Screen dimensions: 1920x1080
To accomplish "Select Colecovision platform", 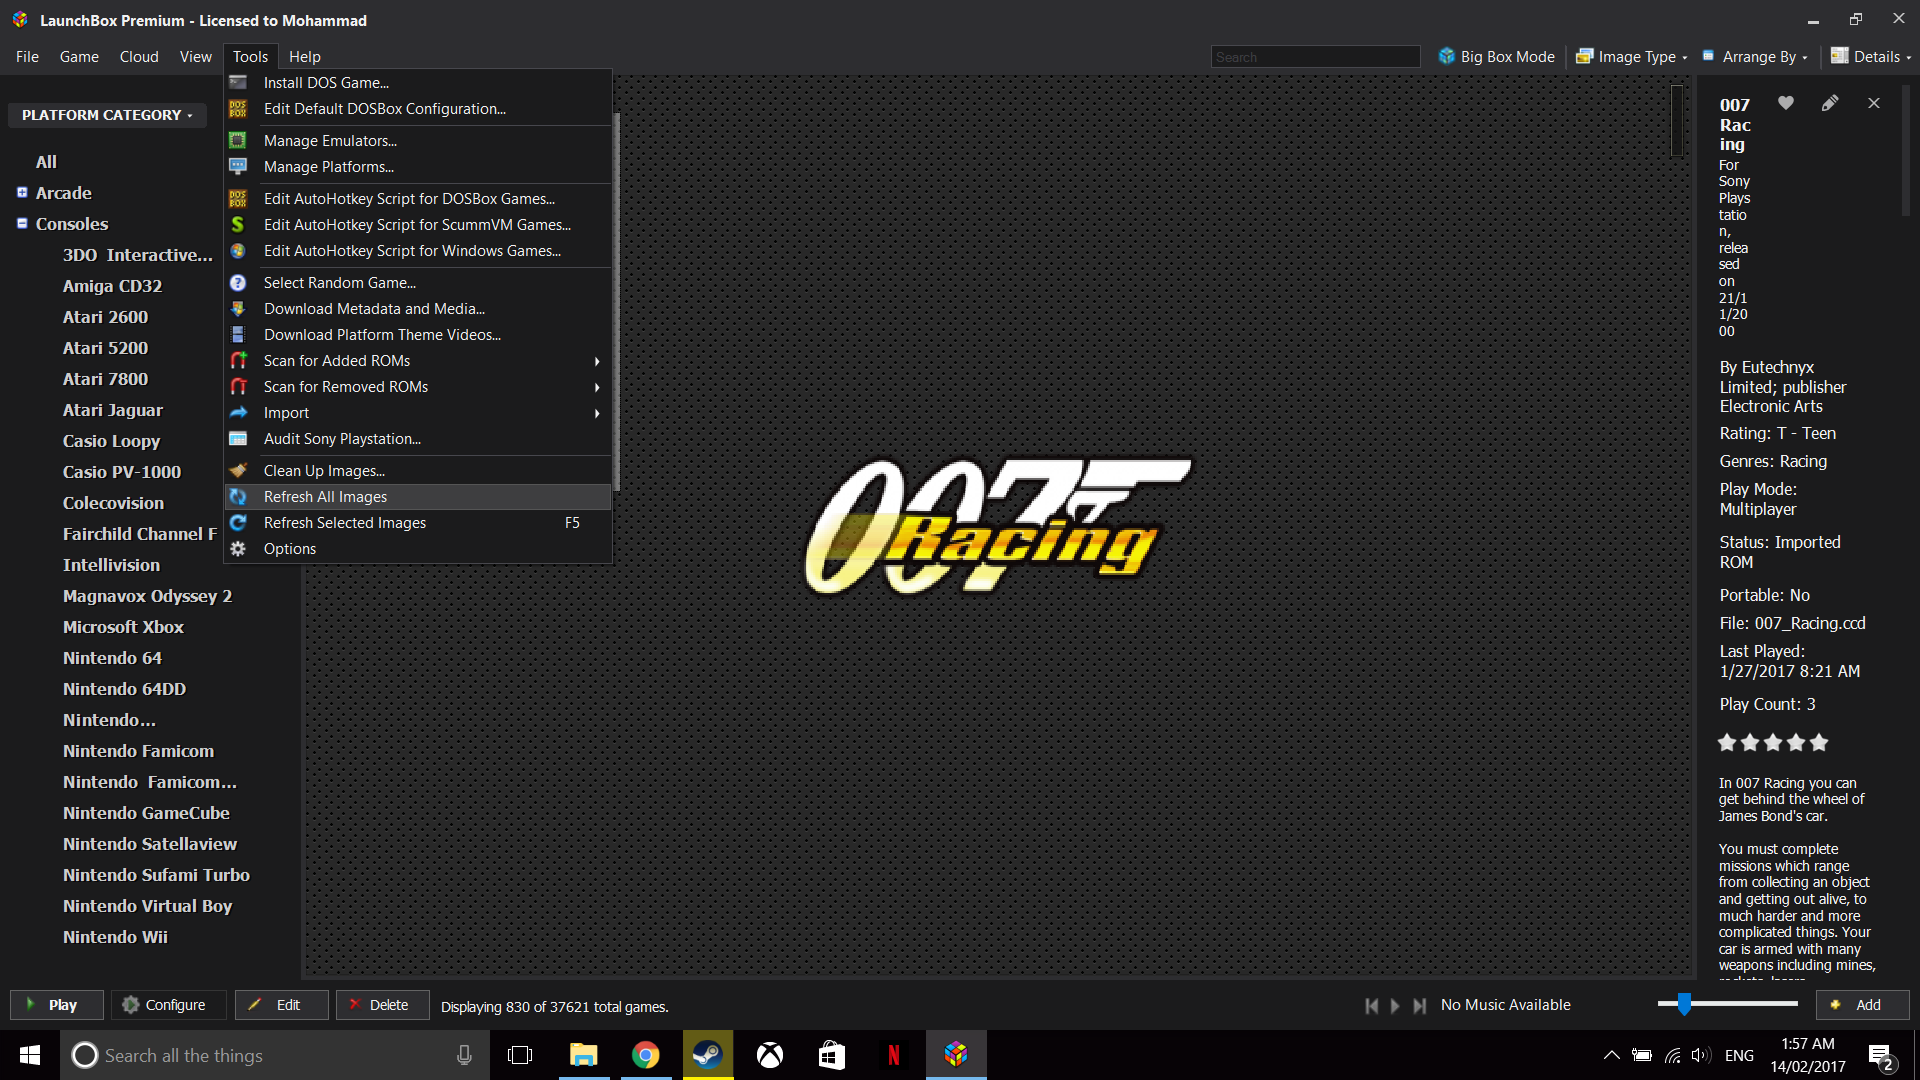I will coord(113,503).
